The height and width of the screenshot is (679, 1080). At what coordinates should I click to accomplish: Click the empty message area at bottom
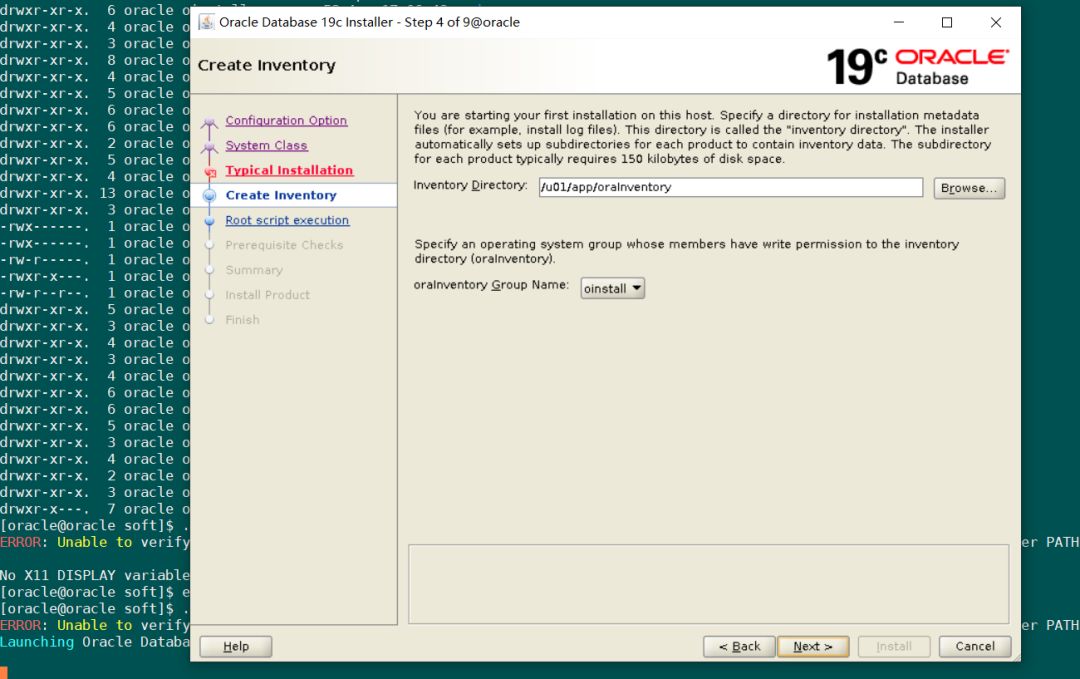click(x=708, y=584)
